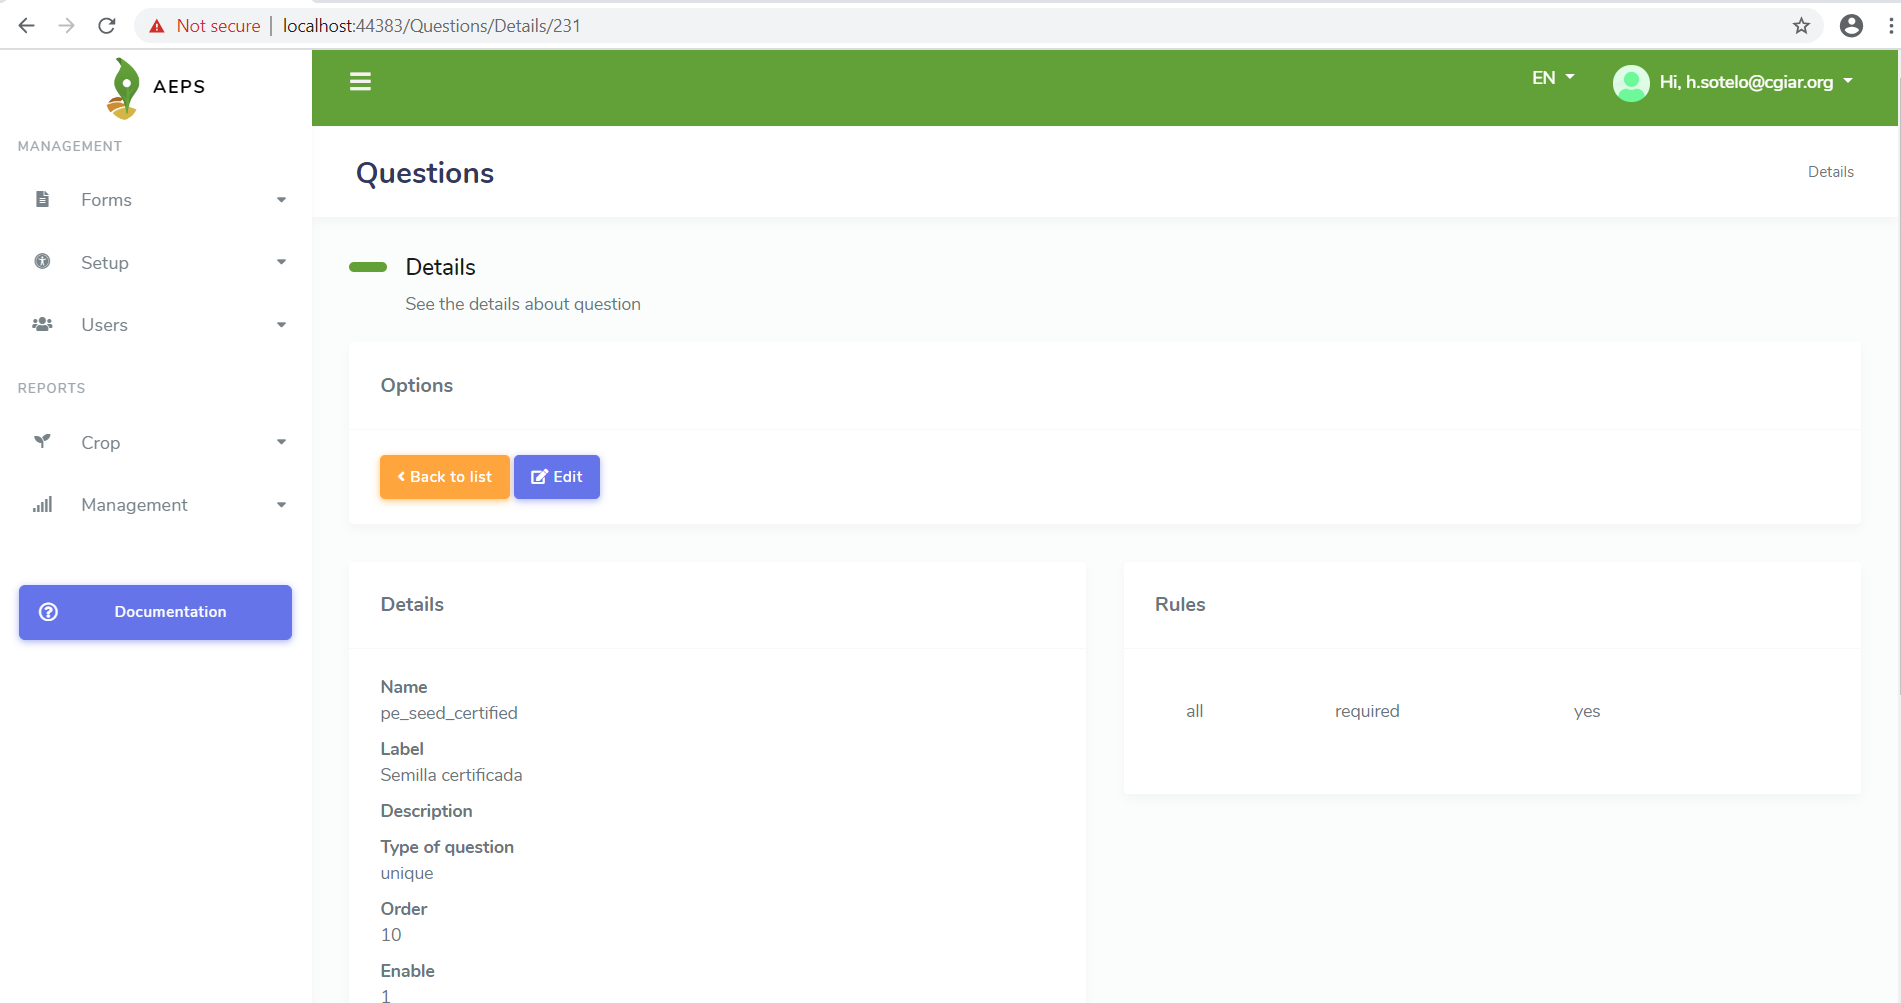Open the EN language dropdown

[x=1553, y=78]
